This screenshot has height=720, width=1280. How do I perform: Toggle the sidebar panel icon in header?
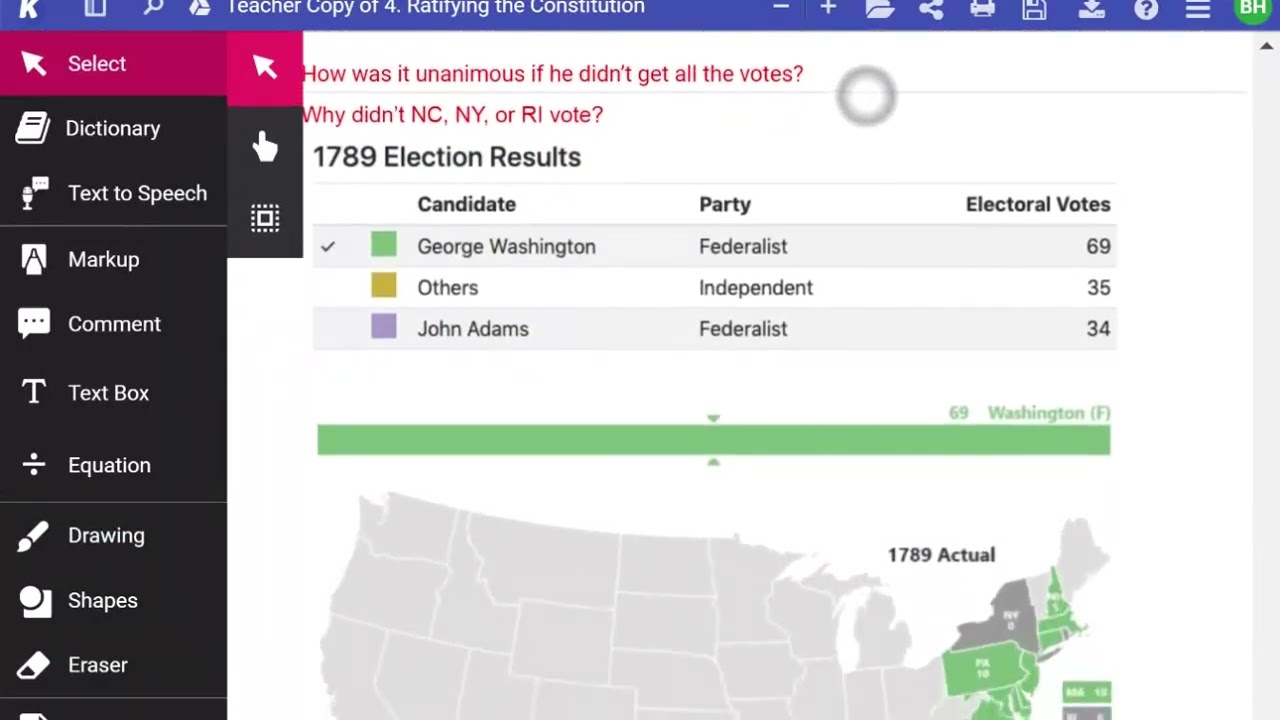95,8
